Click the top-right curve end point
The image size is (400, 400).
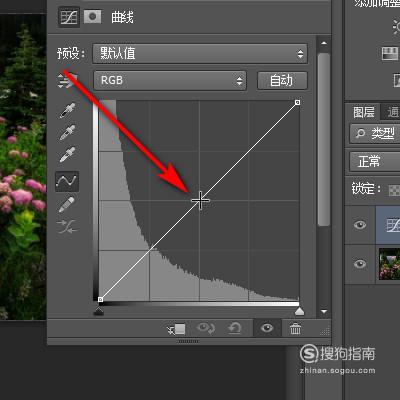click(297, 102)
